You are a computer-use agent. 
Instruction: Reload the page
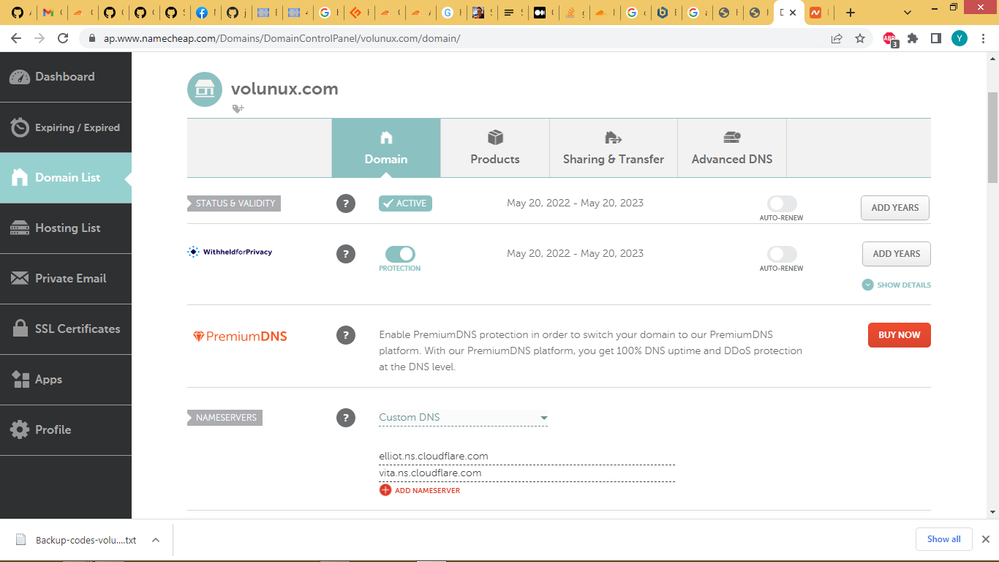[62, 38]
